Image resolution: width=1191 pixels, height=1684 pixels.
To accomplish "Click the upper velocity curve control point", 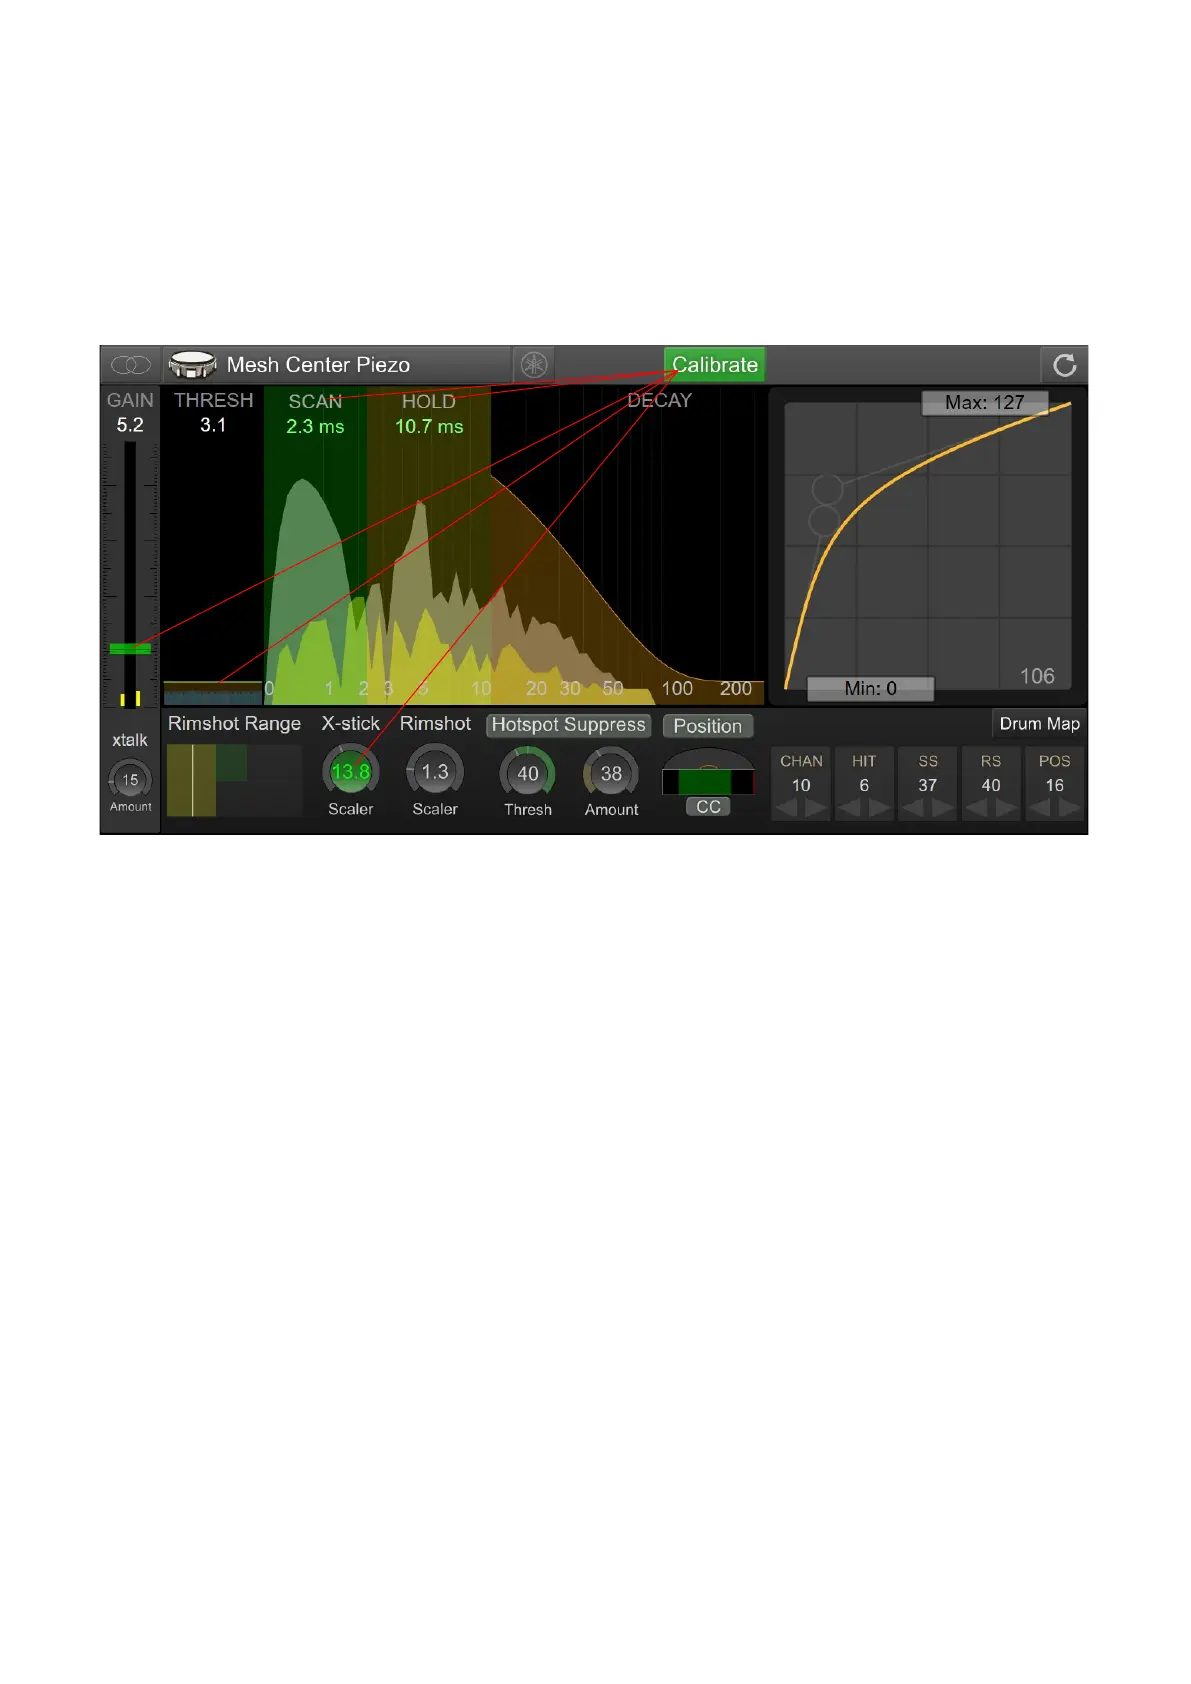I will click(x=828, y=489).
